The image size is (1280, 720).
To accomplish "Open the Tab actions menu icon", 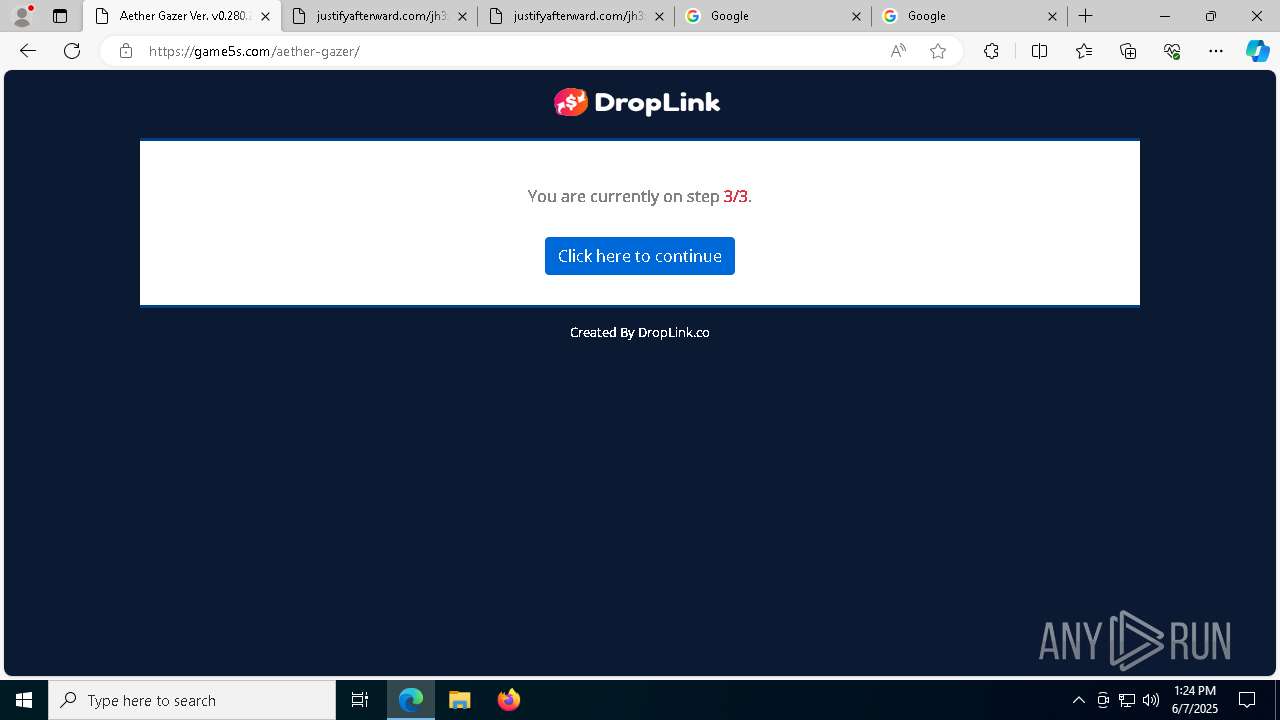I will pyautogui.click(x=60, y=16).
